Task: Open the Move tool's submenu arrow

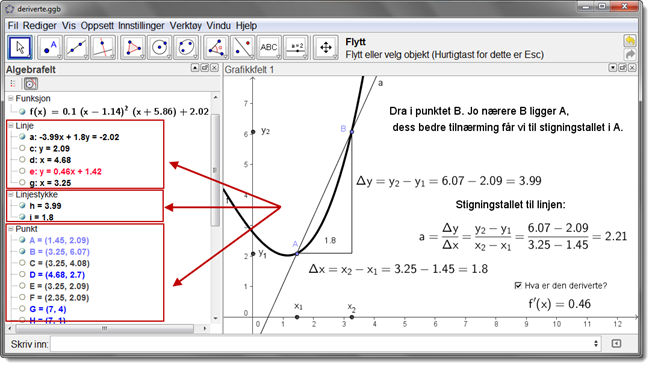Action: tap(29, 57)
